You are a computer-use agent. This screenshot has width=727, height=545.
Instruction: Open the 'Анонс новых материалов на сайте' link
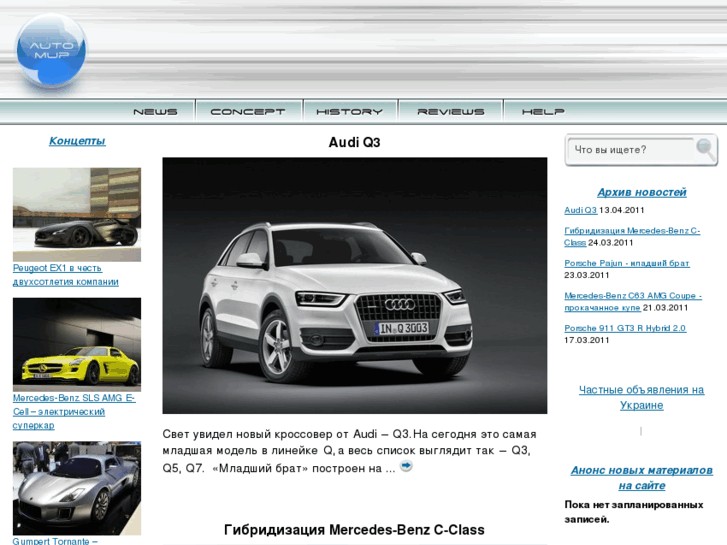[642, 478]
